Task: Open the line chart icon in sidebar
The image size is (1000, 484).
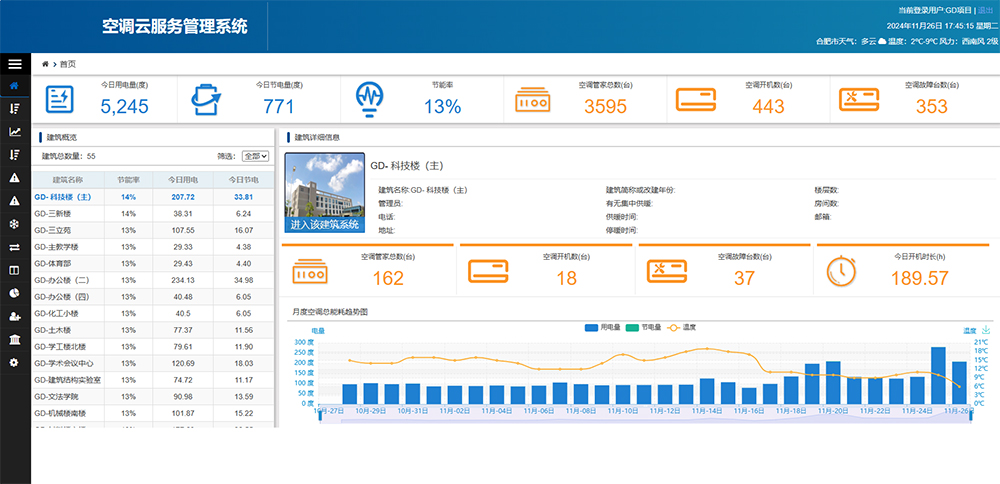Action: click(14, 131)
